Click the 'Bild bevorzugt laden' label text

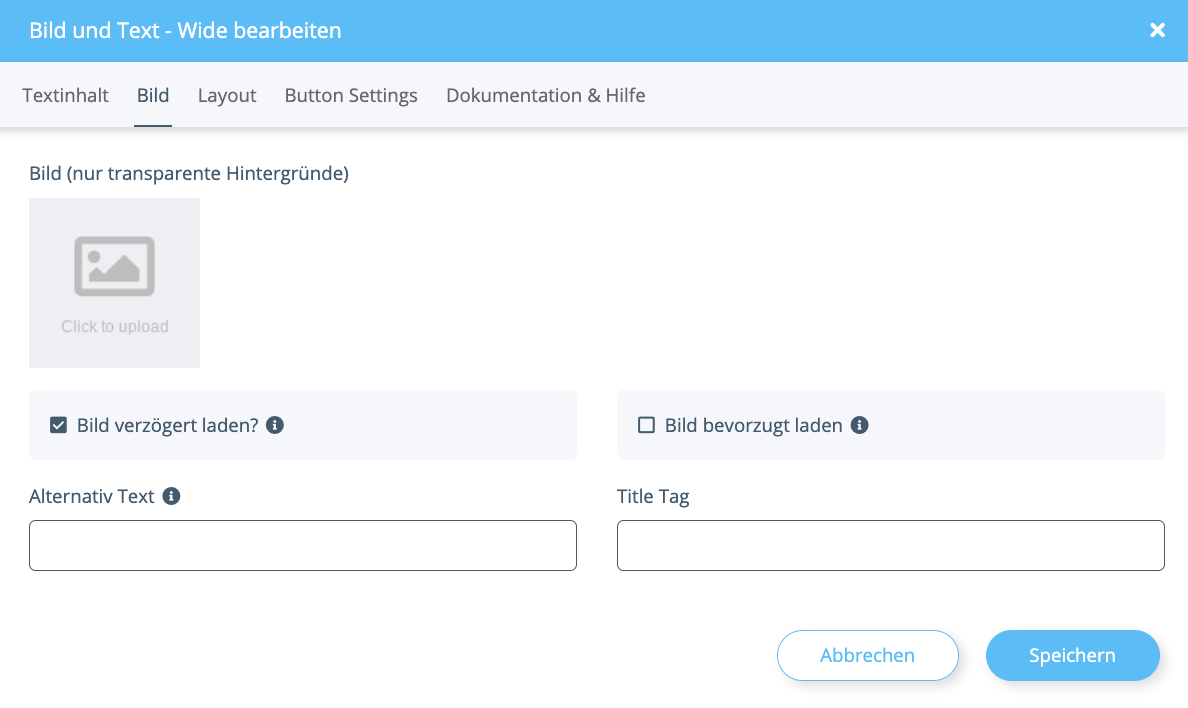tap(753, 425)
